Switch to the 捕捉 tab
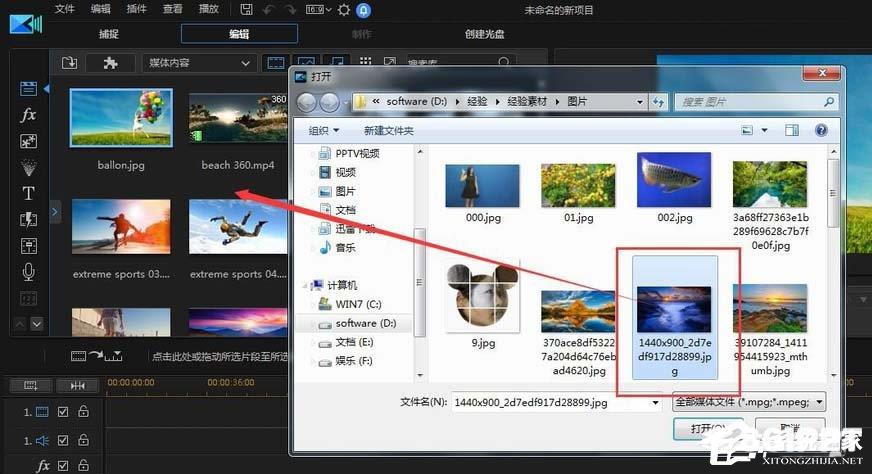The height and width of the screenshot is (474, 872). tap(108, 34)
